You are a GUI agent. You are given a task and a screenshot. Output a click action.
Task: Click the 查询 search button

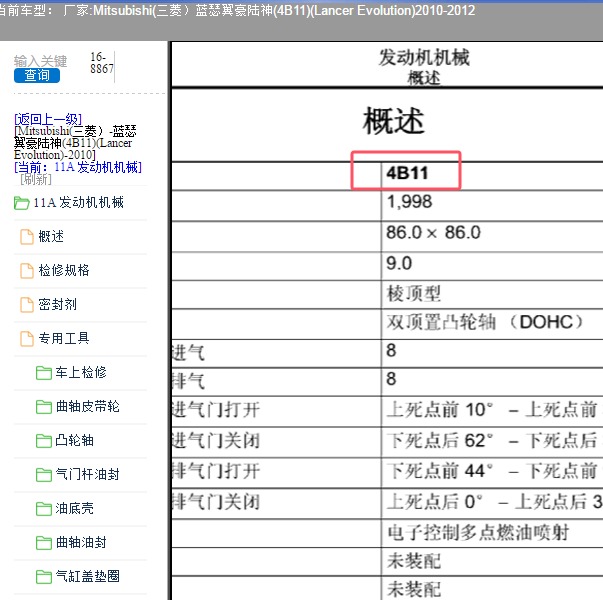coord(37,75)
